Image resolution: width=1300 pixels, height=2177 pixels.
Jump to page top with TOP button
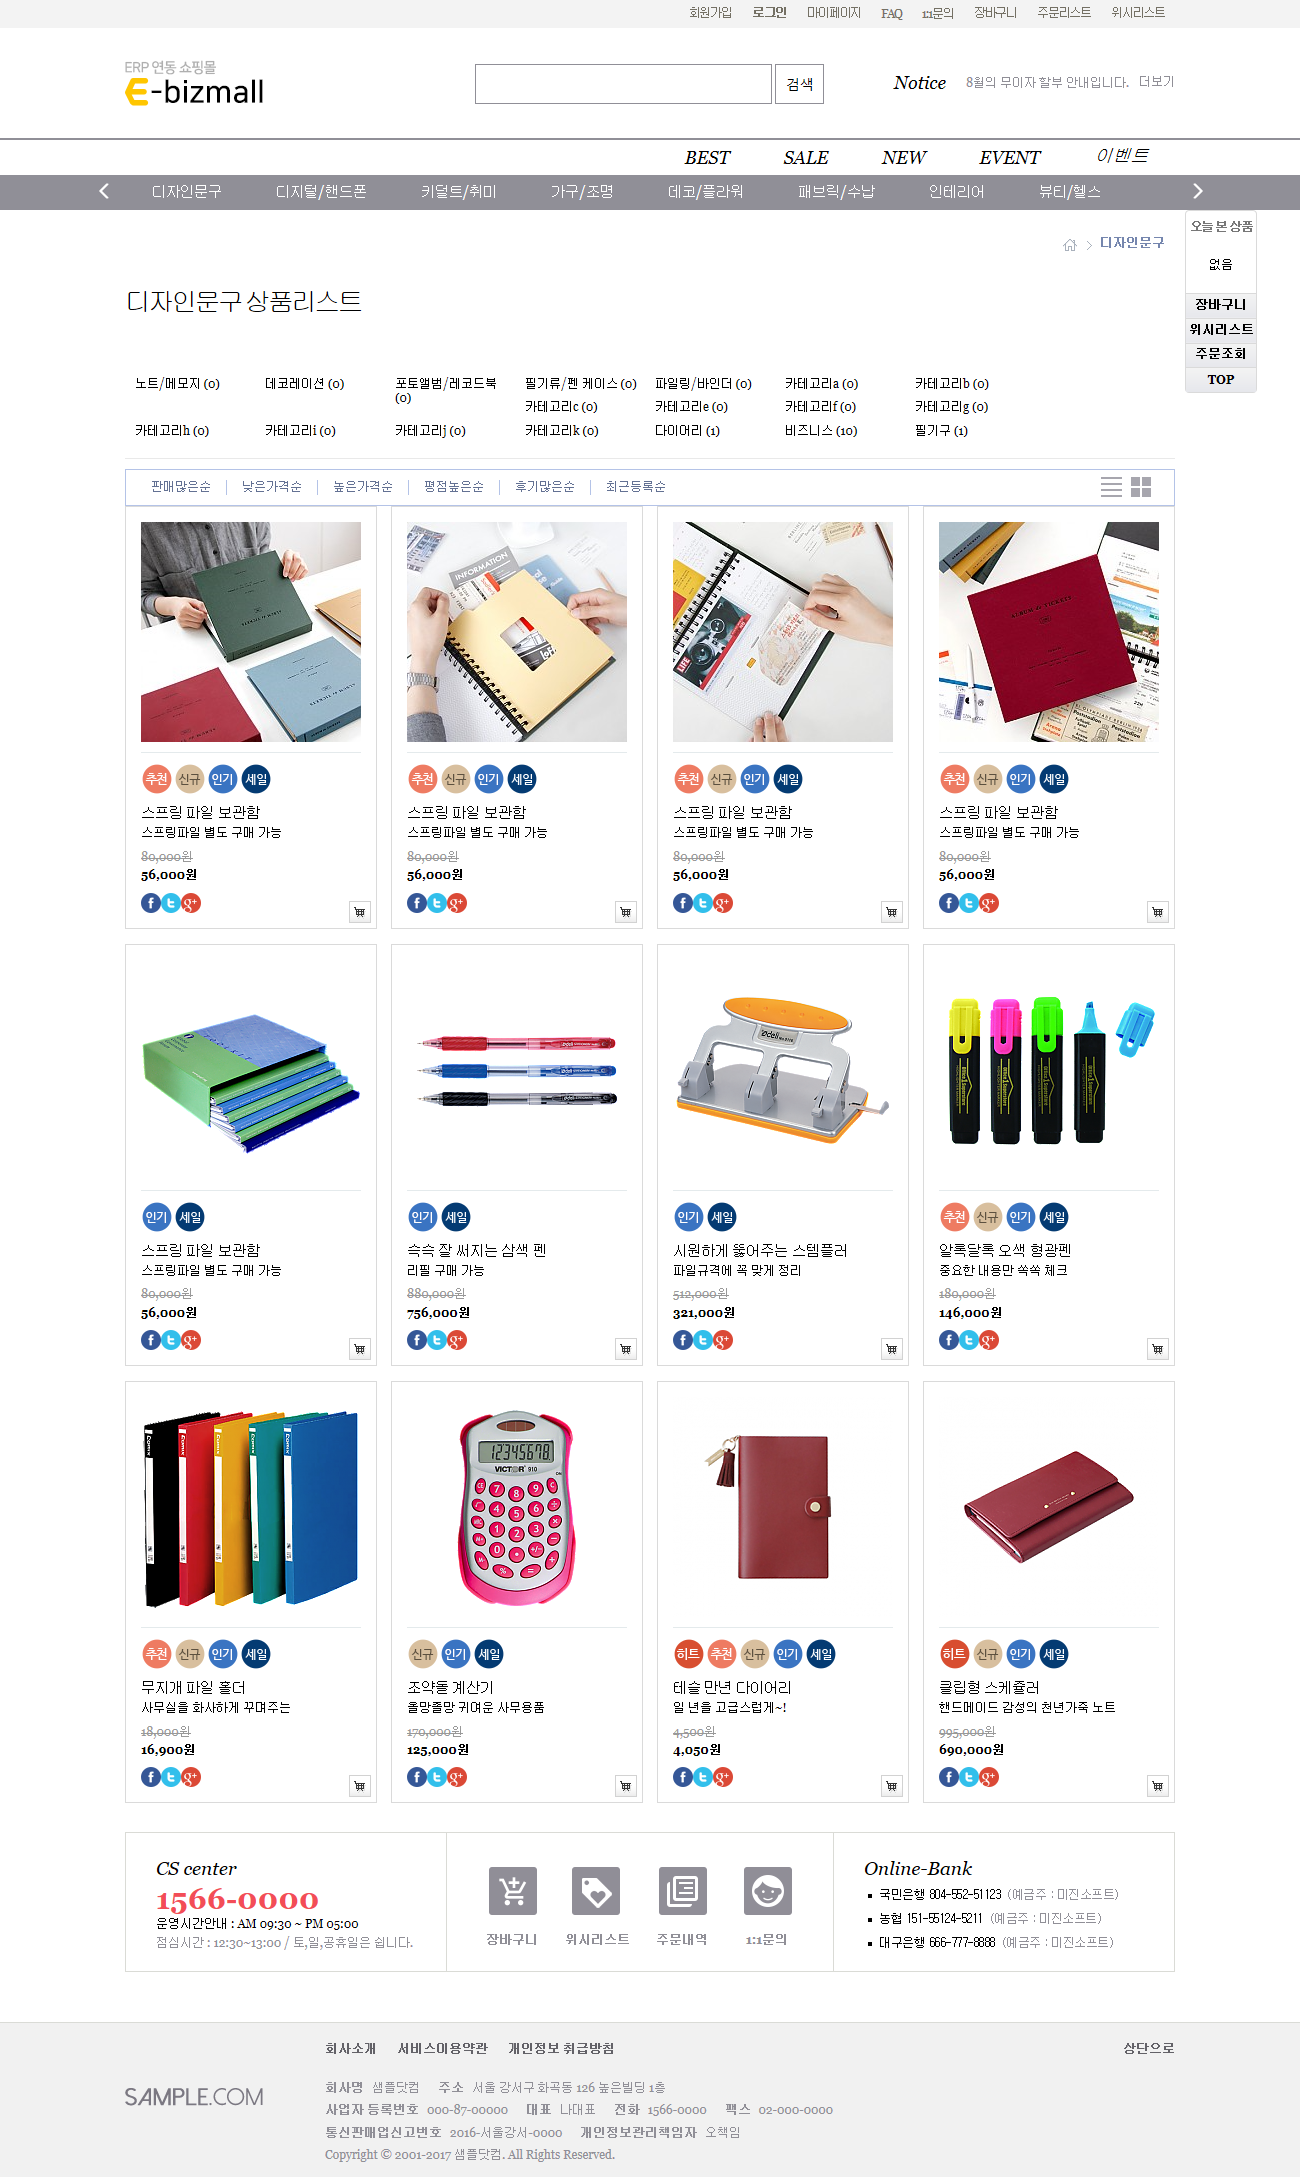(1221, 380)
